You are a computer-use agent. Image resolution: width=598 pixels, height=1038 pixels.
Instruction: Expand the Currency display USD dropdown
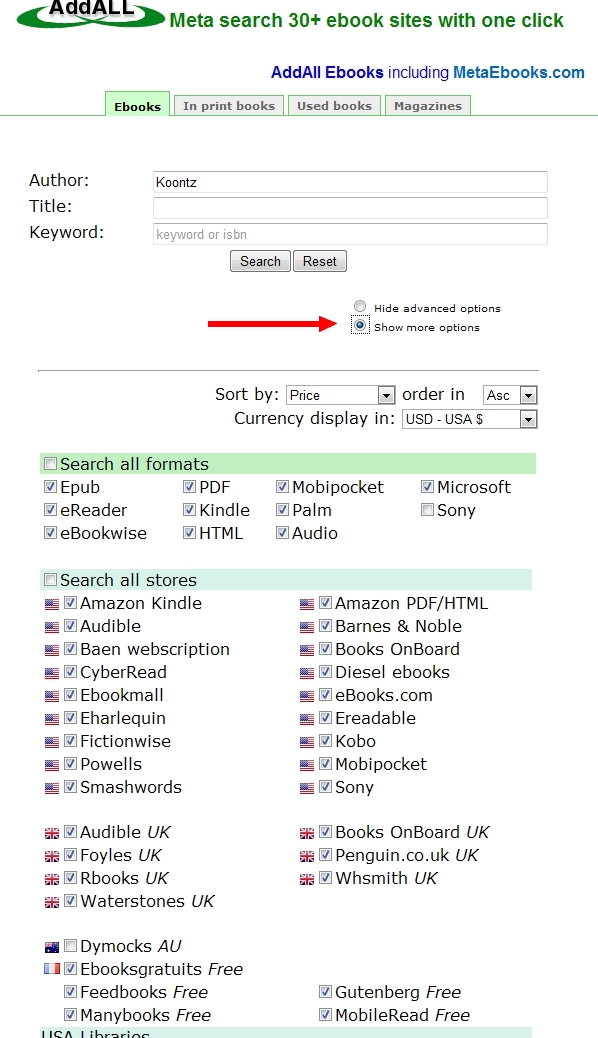click(470, 419)
